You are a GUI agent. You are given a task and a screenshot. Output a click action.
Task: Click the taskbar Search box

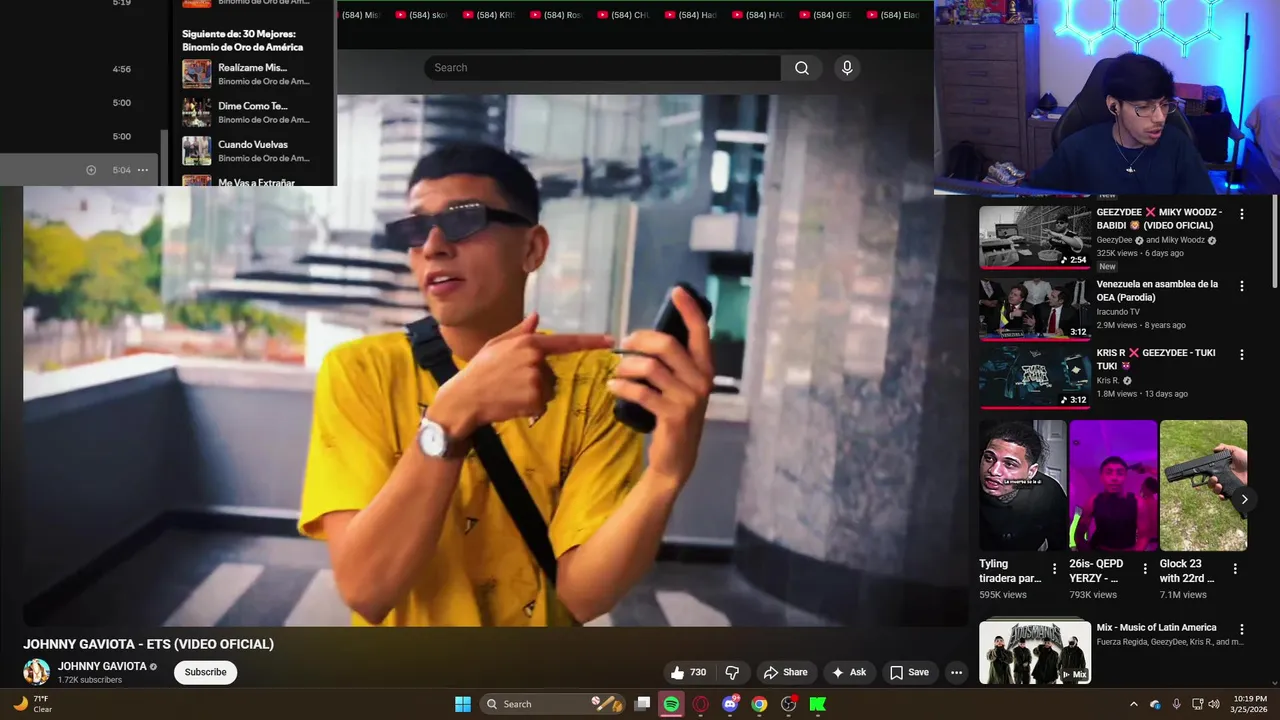[553, 704]
